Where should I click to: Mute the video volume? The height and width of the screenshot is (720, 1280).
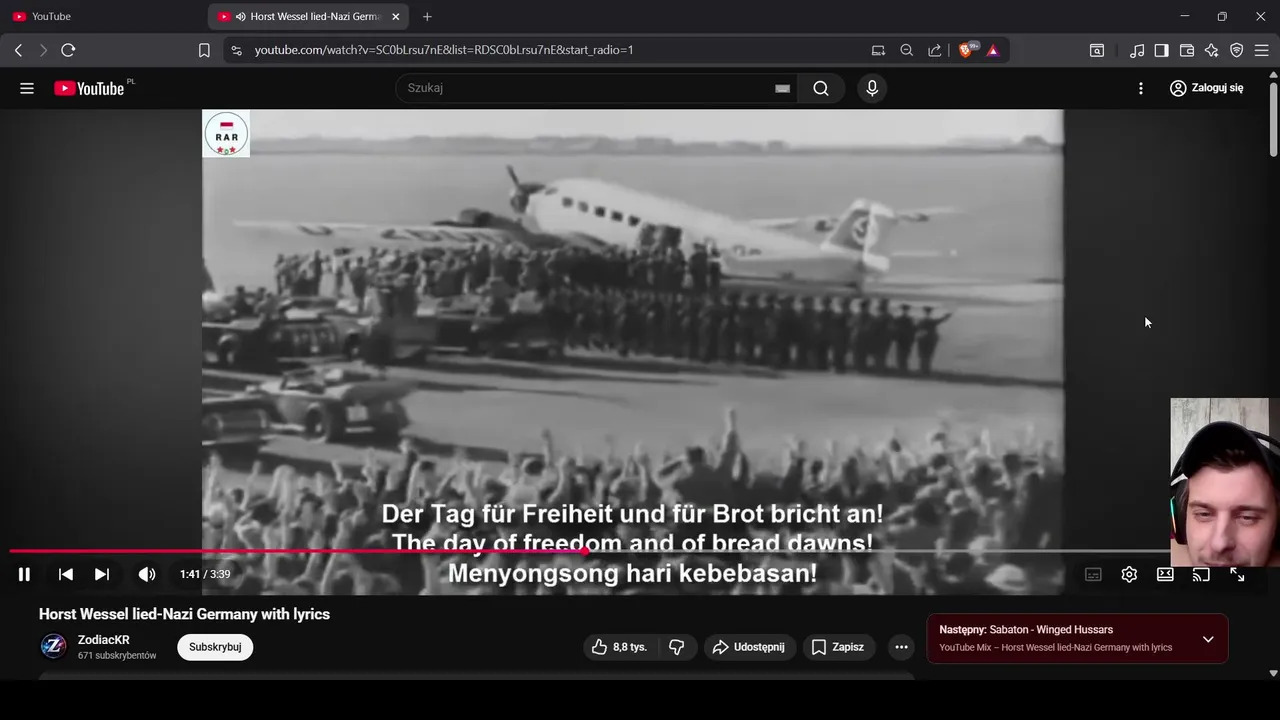[x=147, y=574]
